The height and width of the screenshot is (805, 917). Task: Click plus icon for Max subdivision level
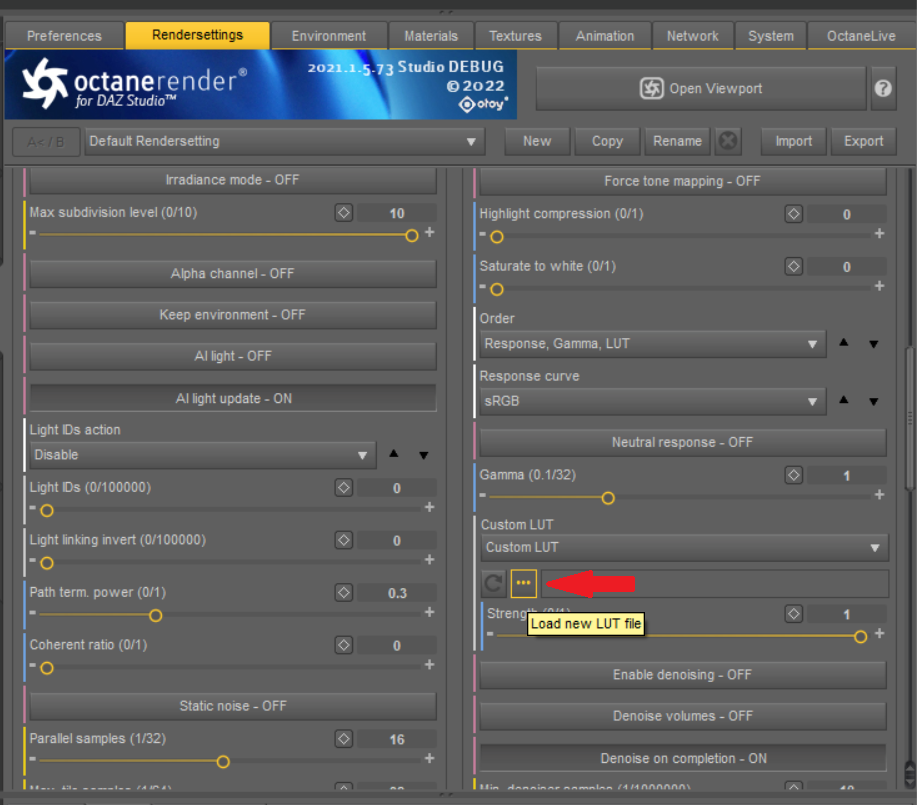tap(430, 232)
